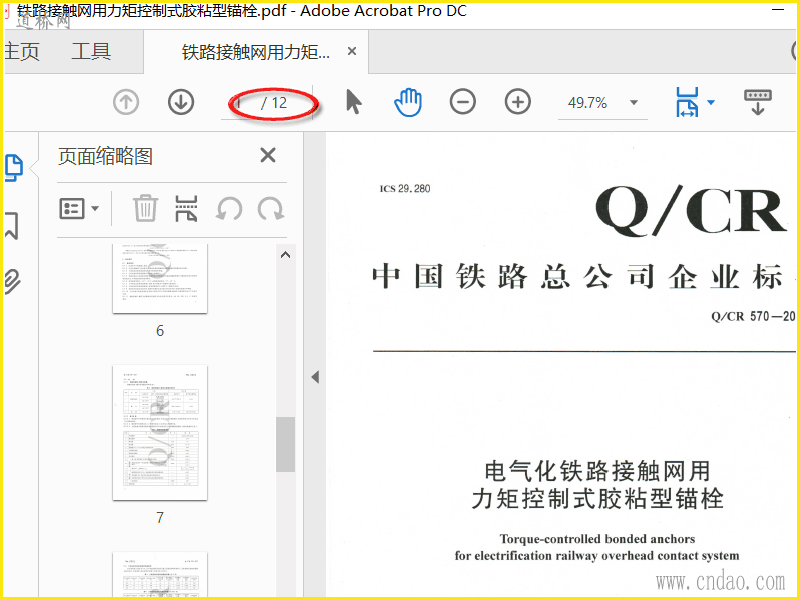Zoom out with the minus button

coord(463,102)
